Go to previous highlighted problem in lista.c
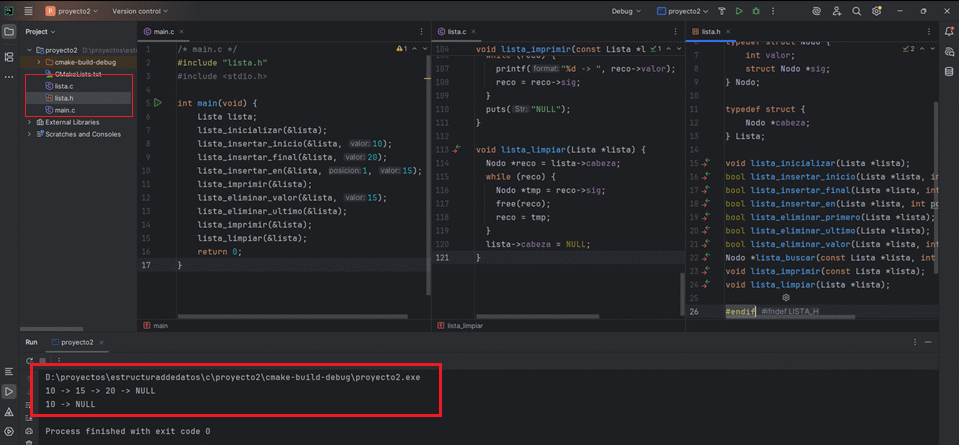Viewport: 959px width, 445px height. pyautogui.click(x=668, y=48)
